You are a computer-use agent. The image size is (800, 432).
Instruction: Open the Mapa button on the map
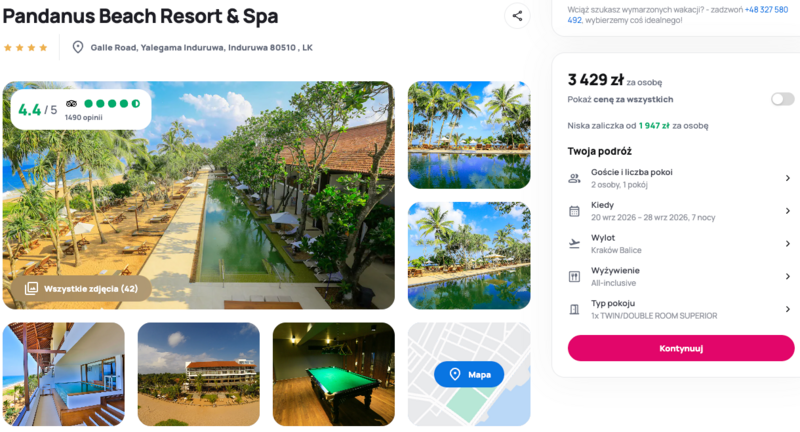click(x=469, y=374)
